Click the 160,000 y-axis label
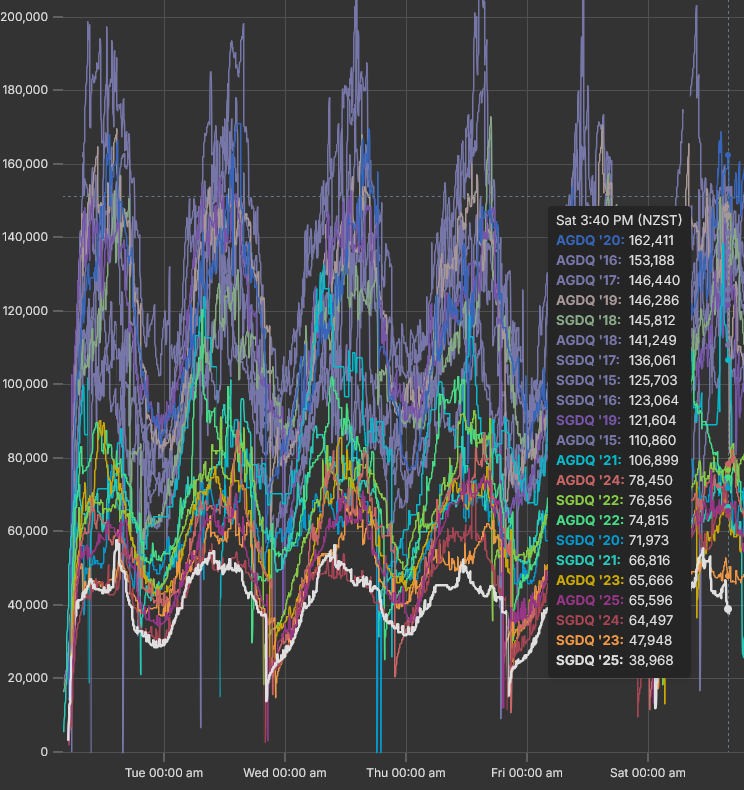744x790 pixels. pos(25,164)
